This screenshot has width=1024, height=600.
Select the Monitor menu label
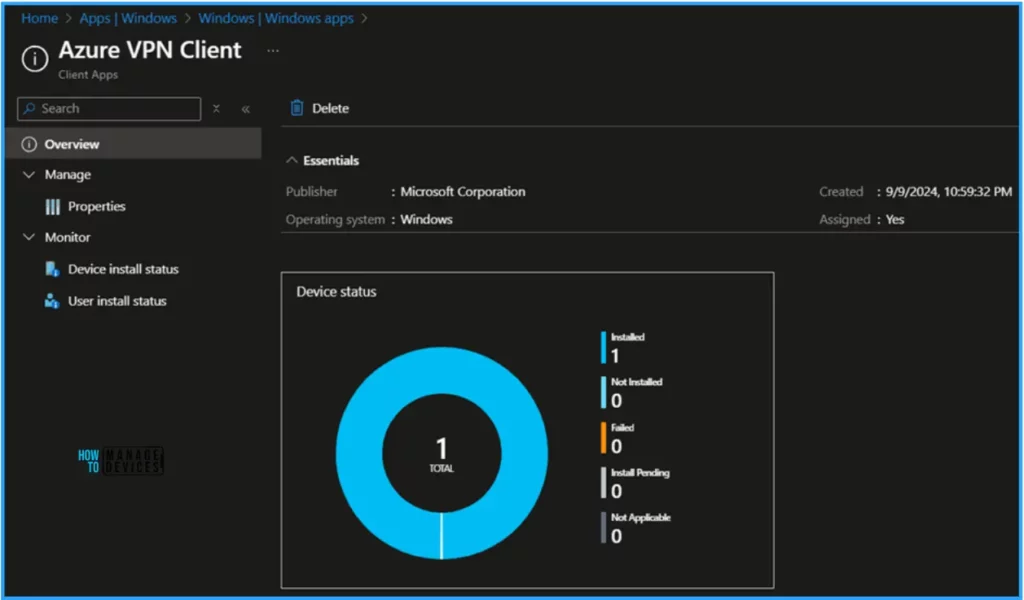pyautogui.click(x=67, y=238)
